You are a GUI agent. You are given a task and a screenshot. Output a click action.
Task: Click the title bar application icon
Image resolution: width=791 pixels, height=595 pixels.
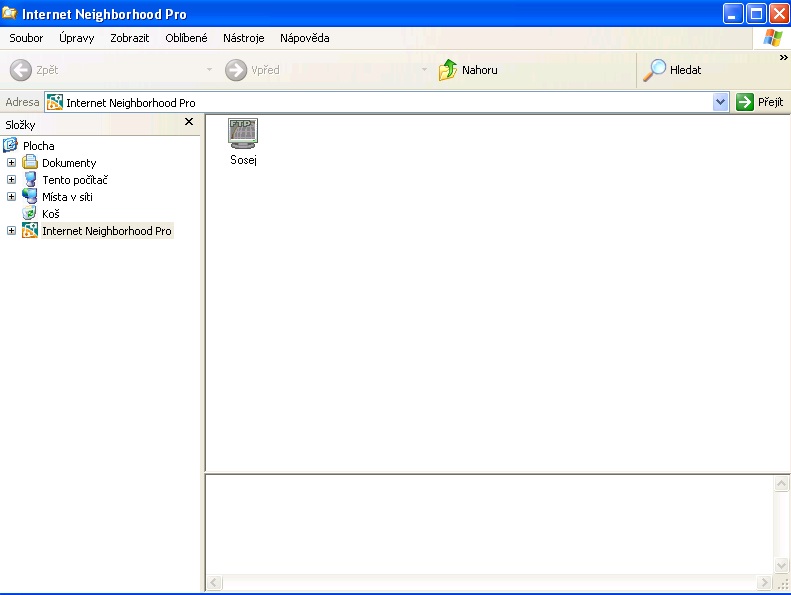(9, 13)
